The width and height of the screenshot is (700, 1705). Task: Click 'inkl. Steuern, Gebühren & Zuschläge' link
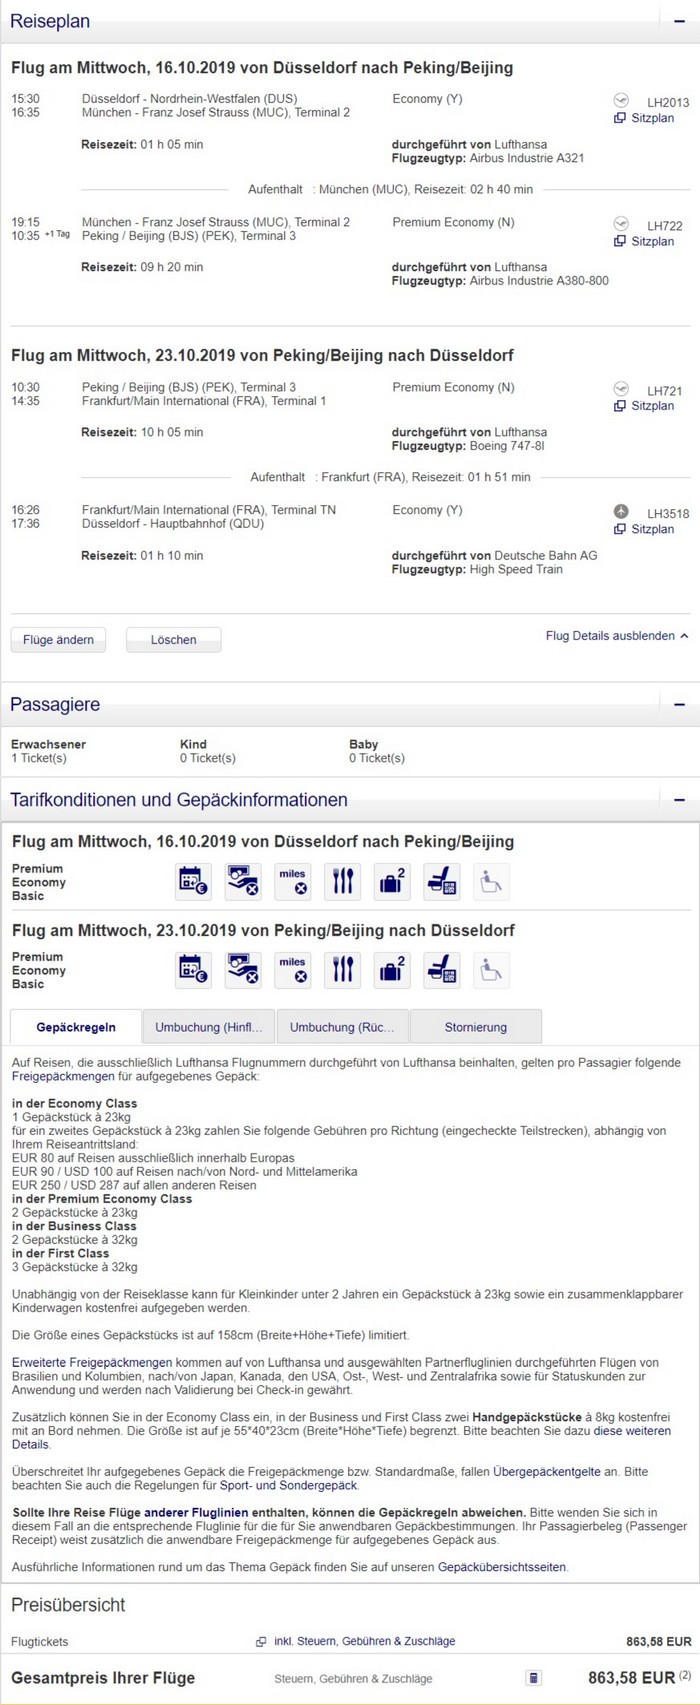pos(364,1642)
